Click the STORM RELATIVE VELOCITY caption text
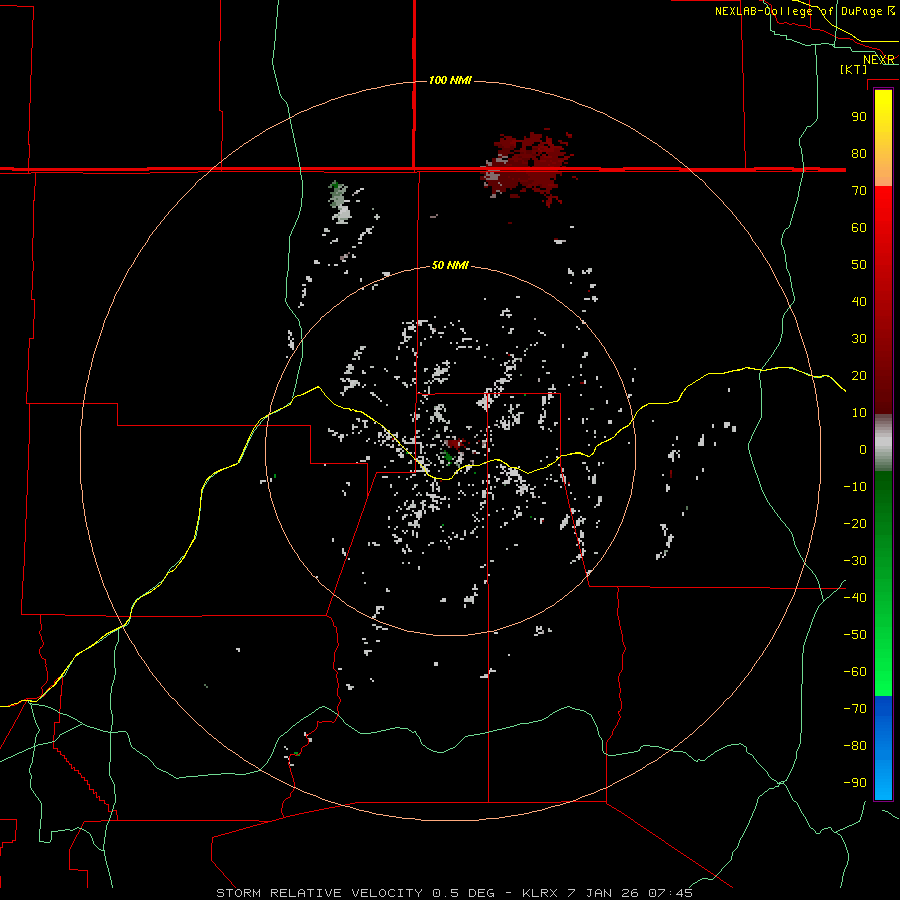900x900 pixels. pos(319,893)
